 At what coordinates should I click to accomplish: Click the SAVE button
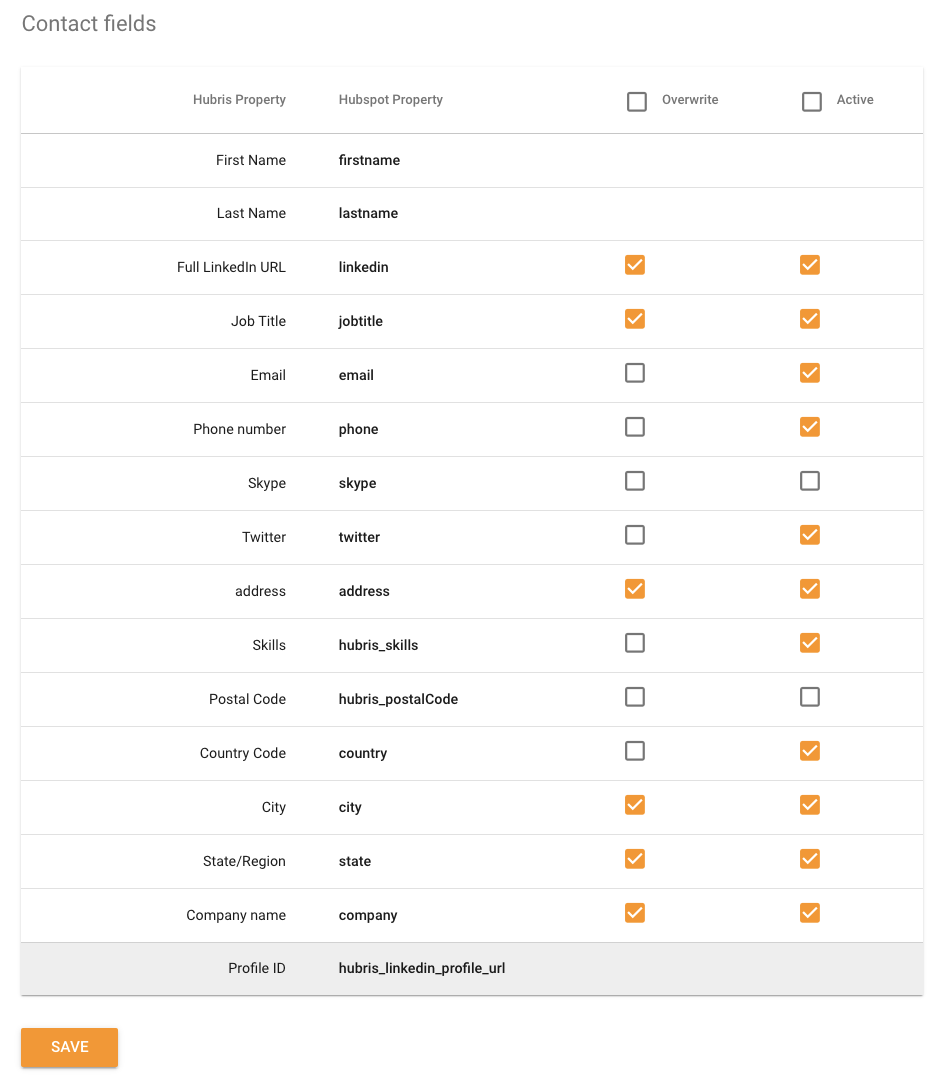(x=69, y=1047)
